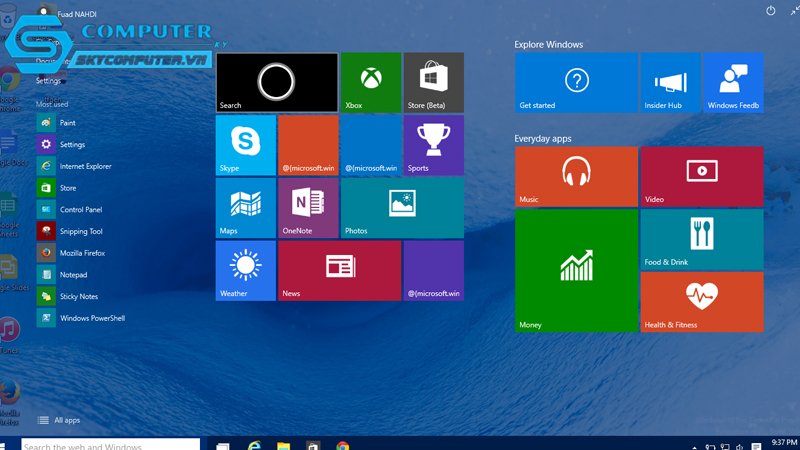Open the Search Cortana tile

pos(277,82)
